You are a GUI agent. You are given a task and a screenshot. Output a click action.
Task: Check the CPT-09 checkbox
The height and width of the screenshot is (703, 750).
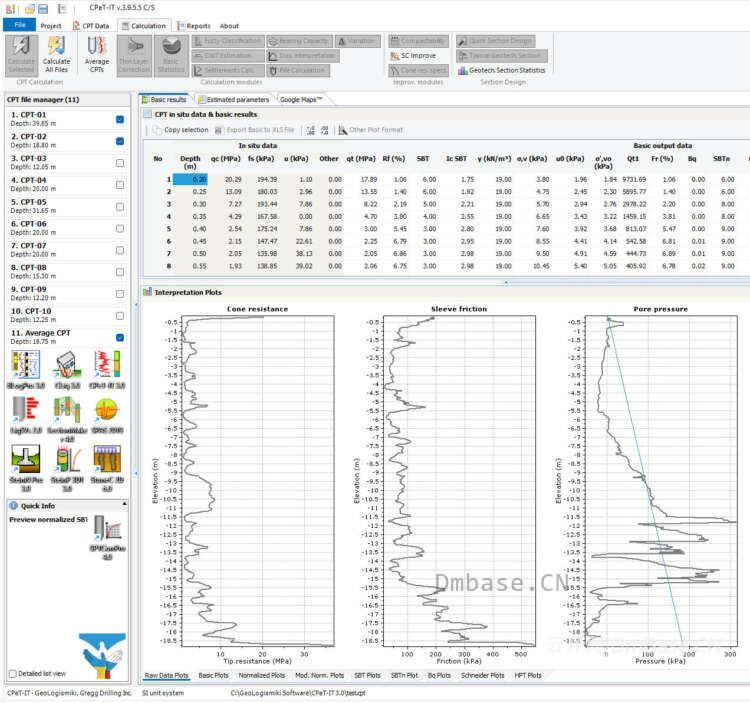(120, 294)
